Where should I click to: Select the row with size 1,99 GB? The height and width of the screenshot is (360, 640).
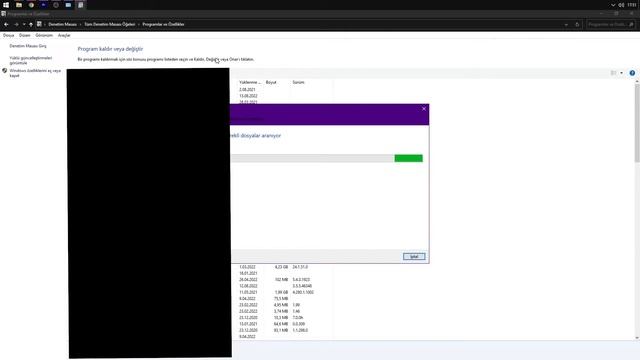[x=282, y=292]
